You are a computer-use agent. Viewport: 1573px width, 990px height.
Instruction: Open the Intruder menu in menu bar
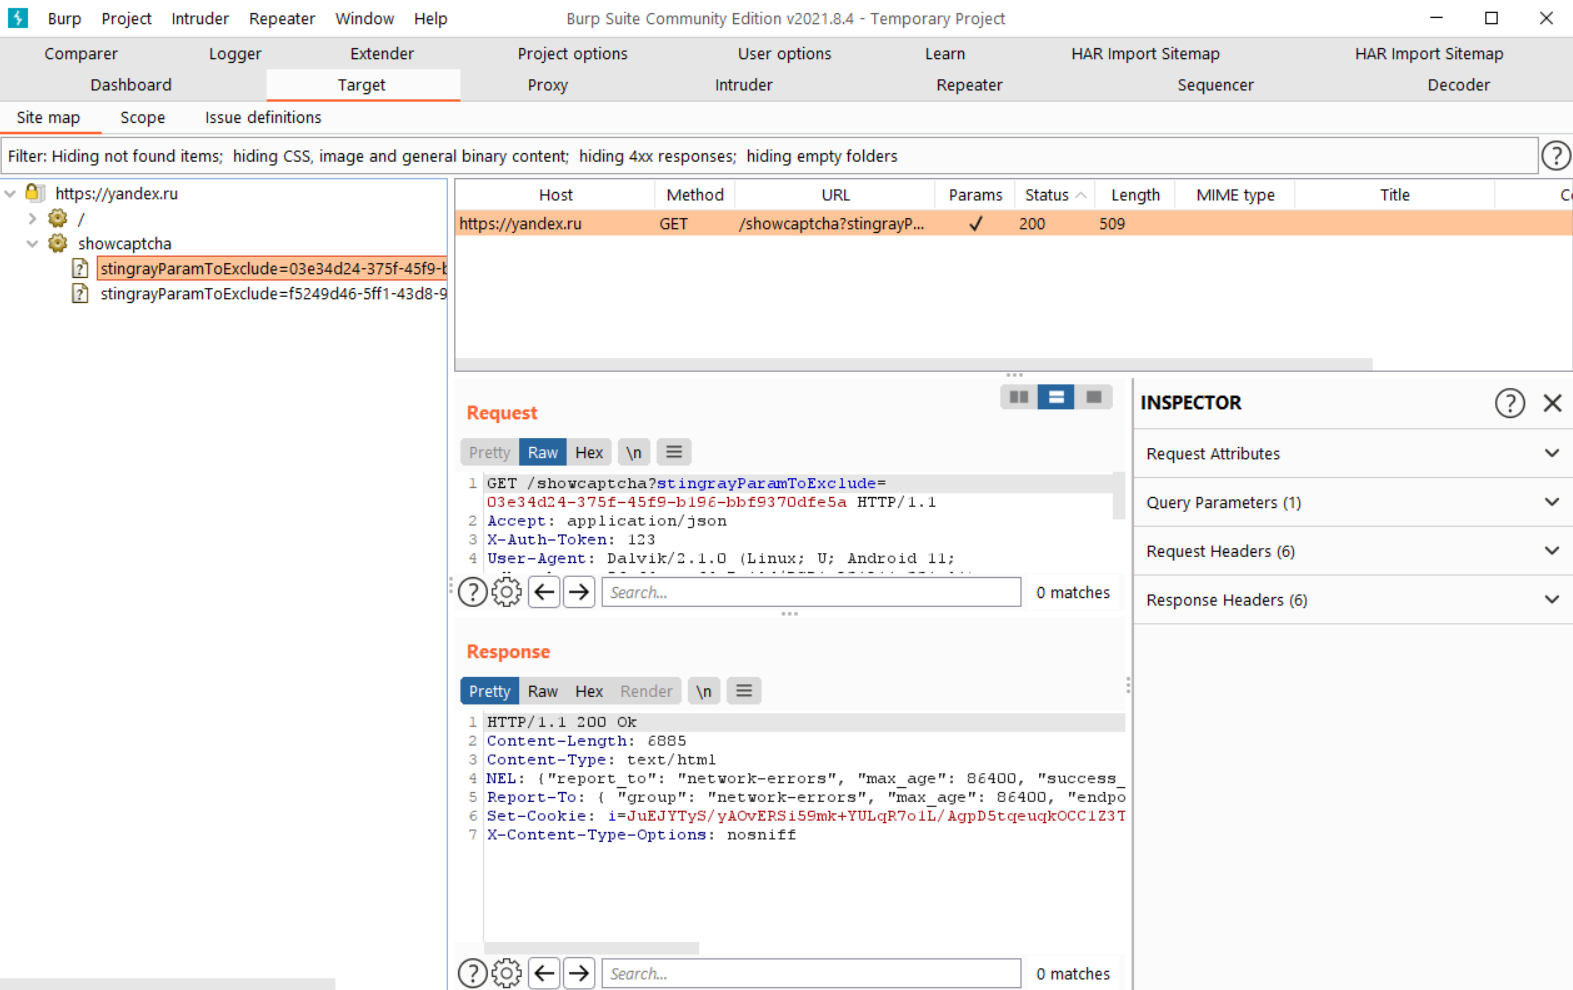(200, 18)
